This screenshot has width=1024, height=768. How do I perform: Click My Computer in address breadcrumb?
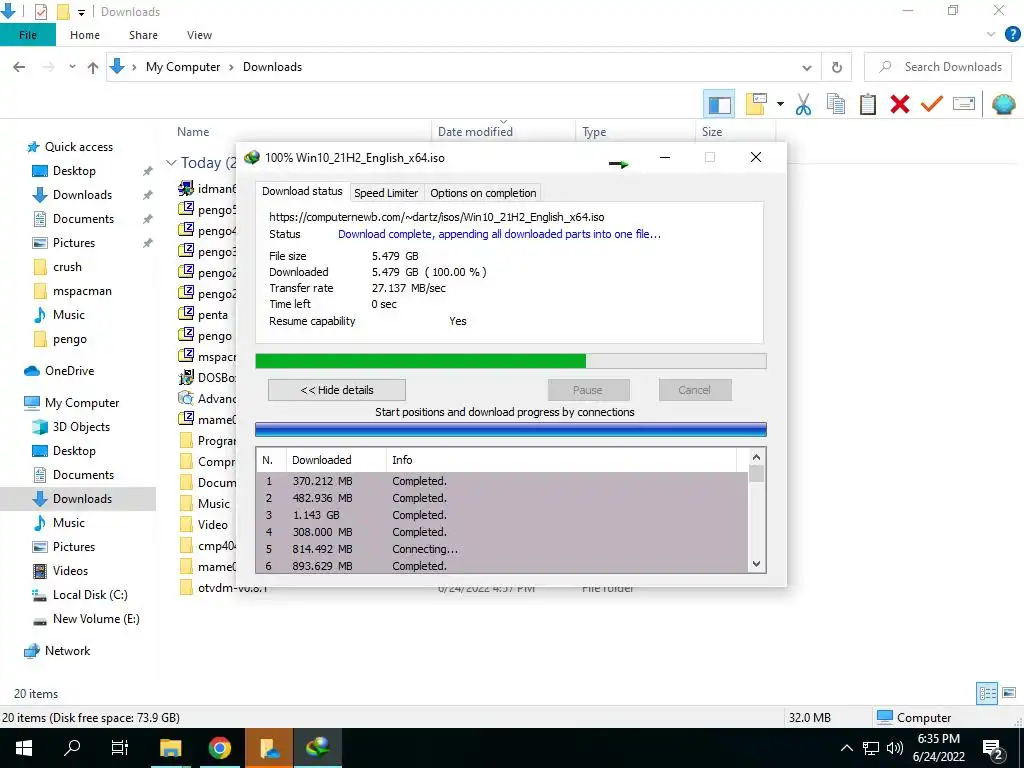pos(183,67)
